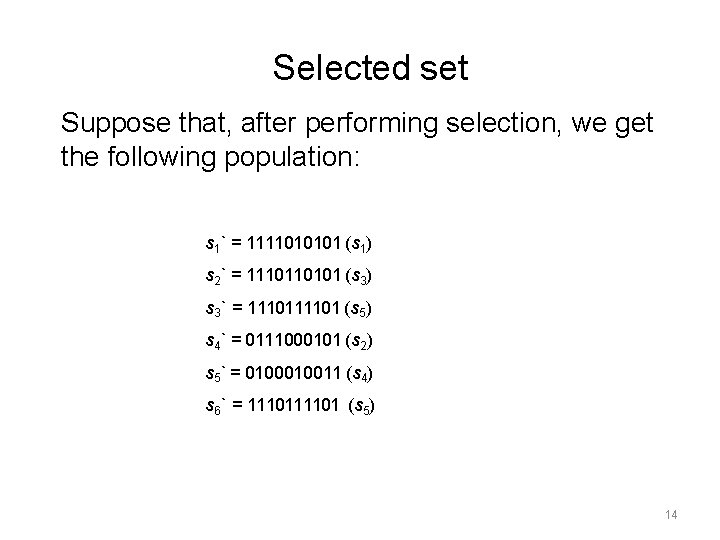This screenshot has height=540, width=720.
Task: Select the line s2` = 1110110101
Action: click(288, 276)
